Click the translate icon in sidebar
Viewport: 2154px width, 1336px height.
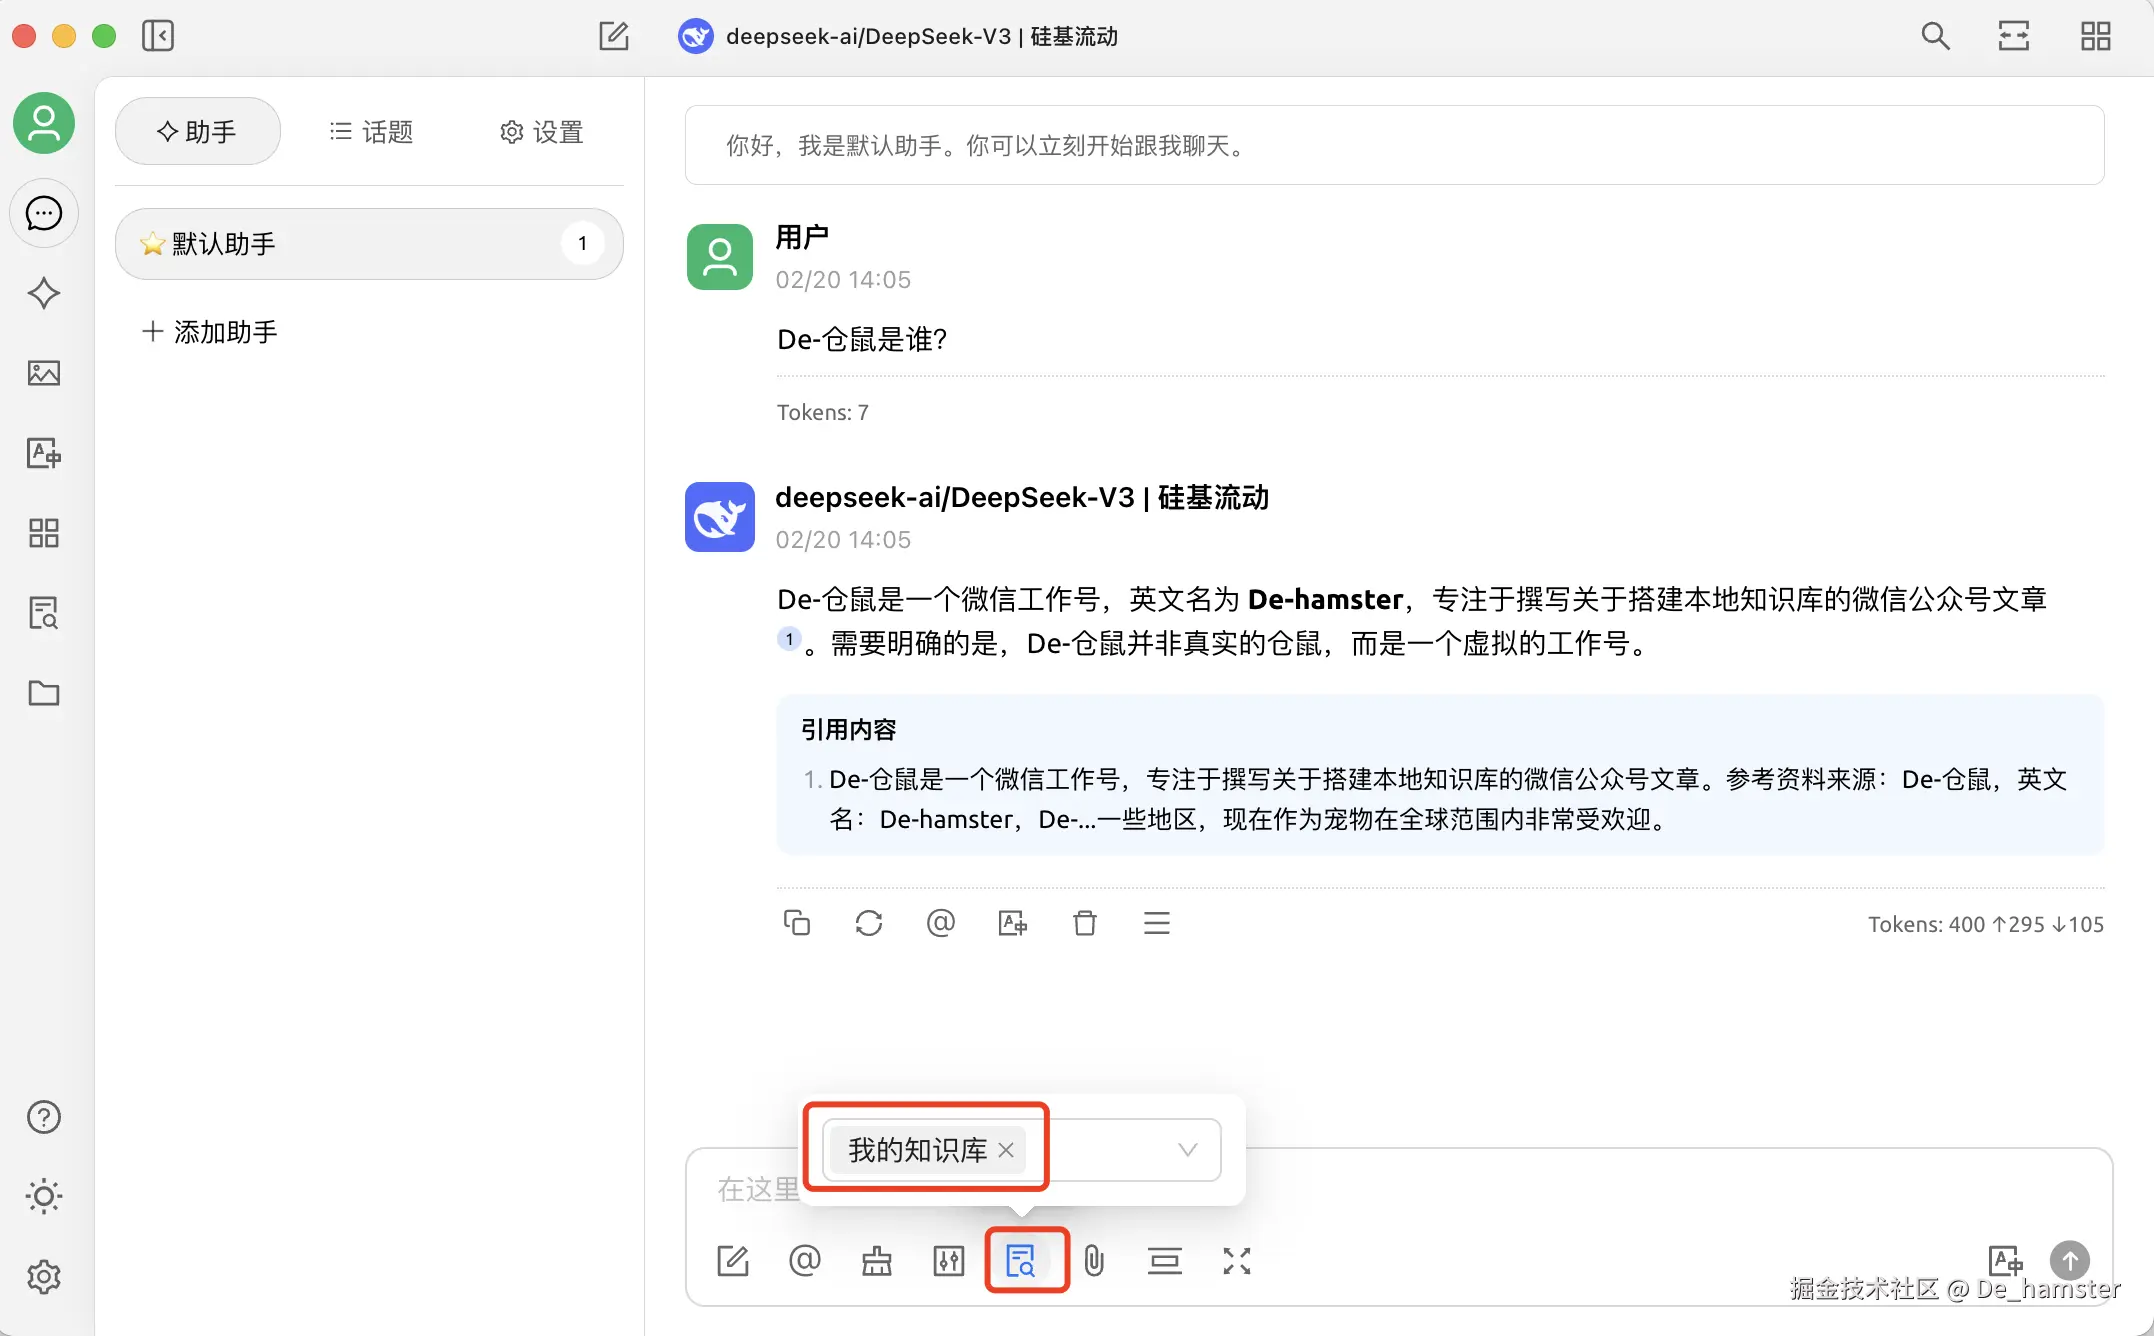[43, 453]
